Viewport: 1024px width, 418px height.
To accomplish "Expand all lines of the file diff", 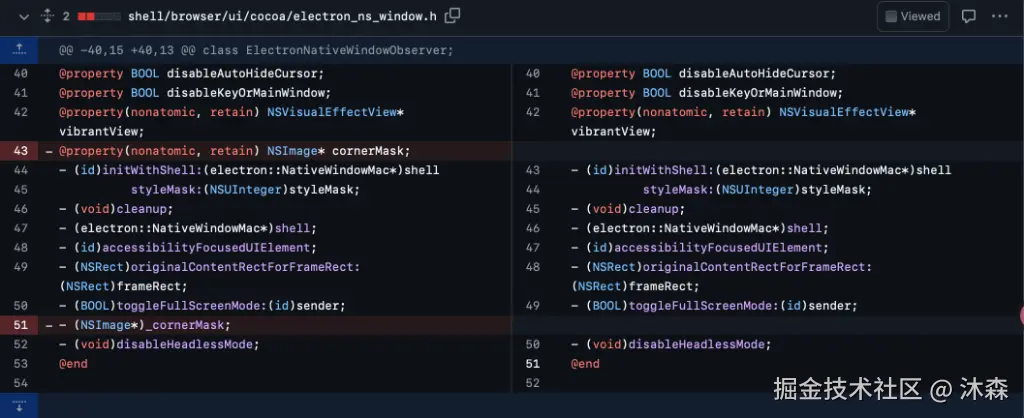I will point(46,17).
